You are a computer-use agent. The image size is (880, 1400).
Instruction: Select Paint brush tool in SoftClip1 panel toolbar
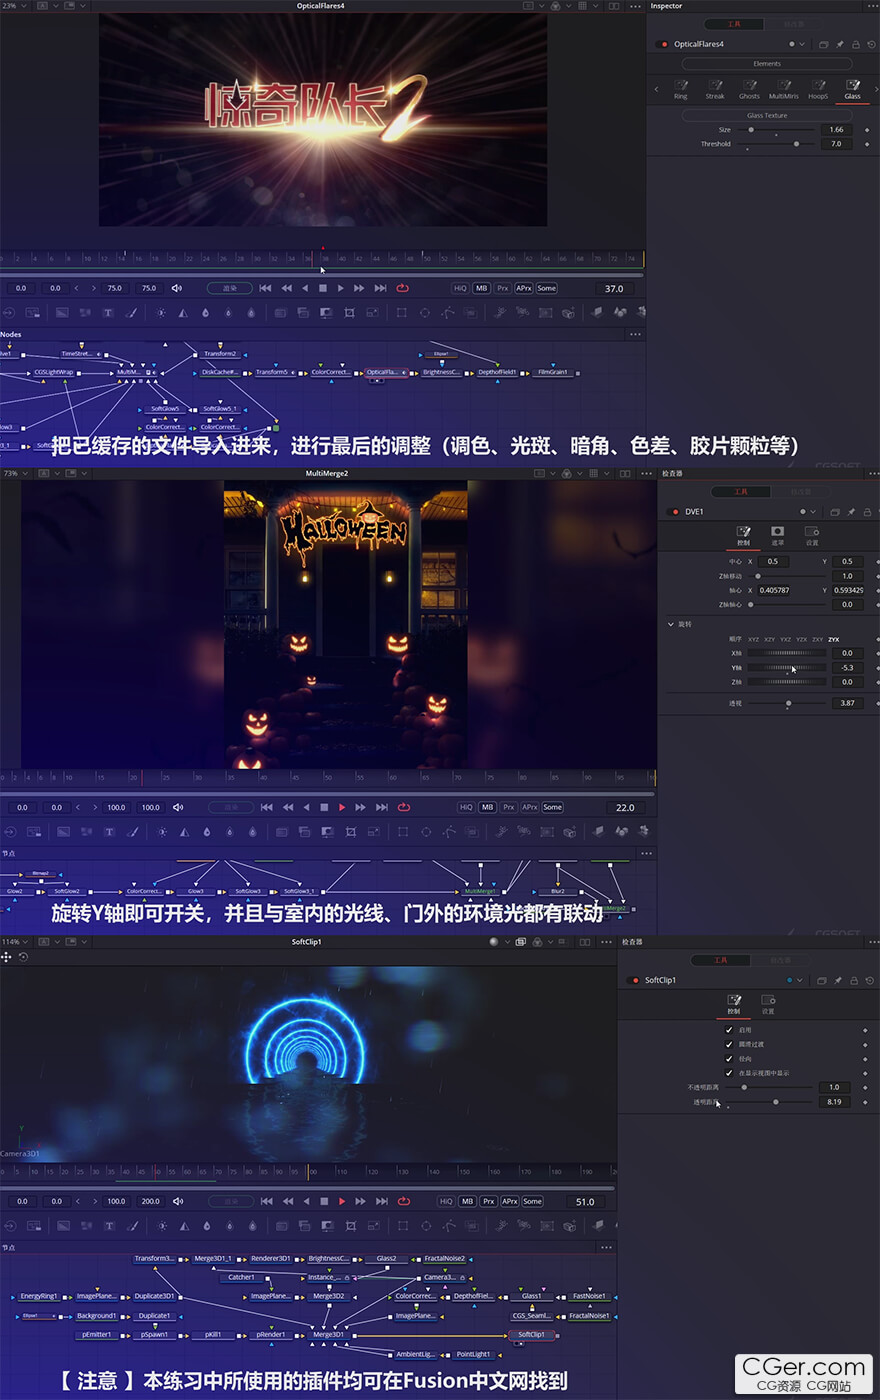[x=133, y=1226]
